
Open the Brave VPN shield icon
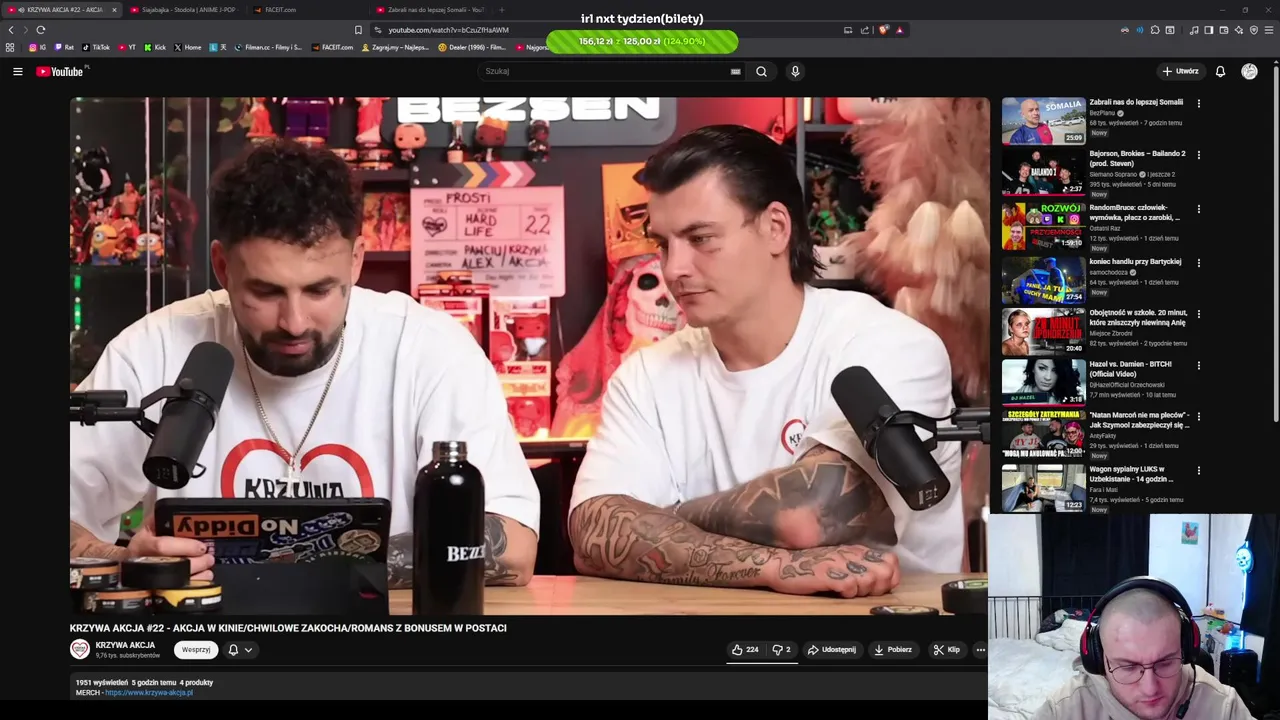point(1254,30)
